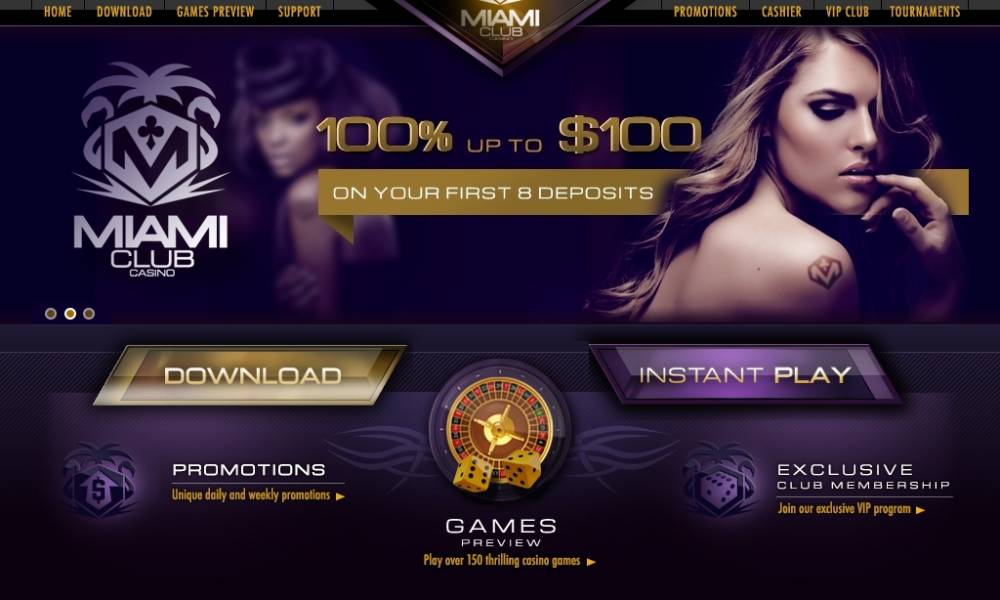1000x600 pixels.
Task: Click the purple Instant Play button
Action: point(745,374)
